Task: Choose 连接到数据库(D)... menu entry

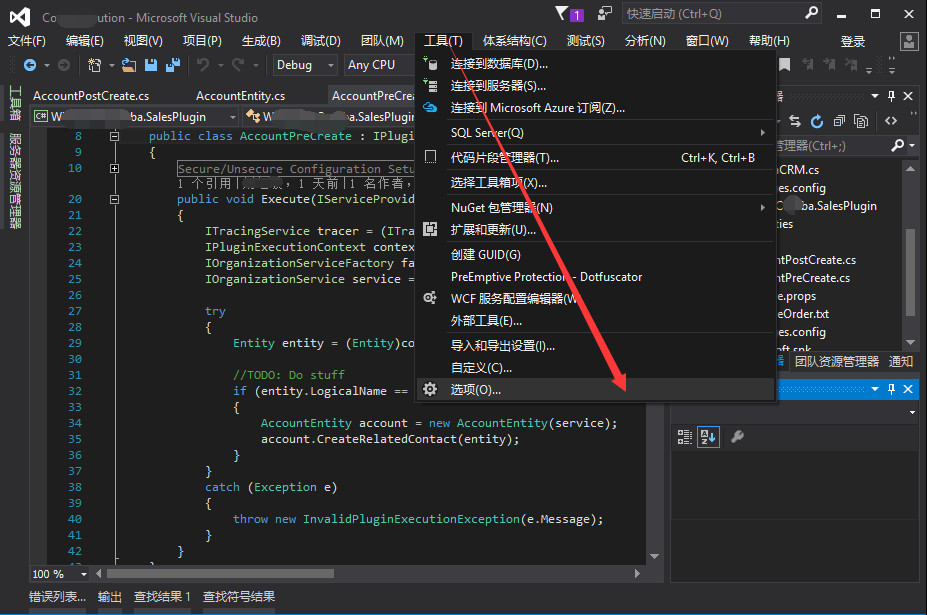Action: click(595, 64)
